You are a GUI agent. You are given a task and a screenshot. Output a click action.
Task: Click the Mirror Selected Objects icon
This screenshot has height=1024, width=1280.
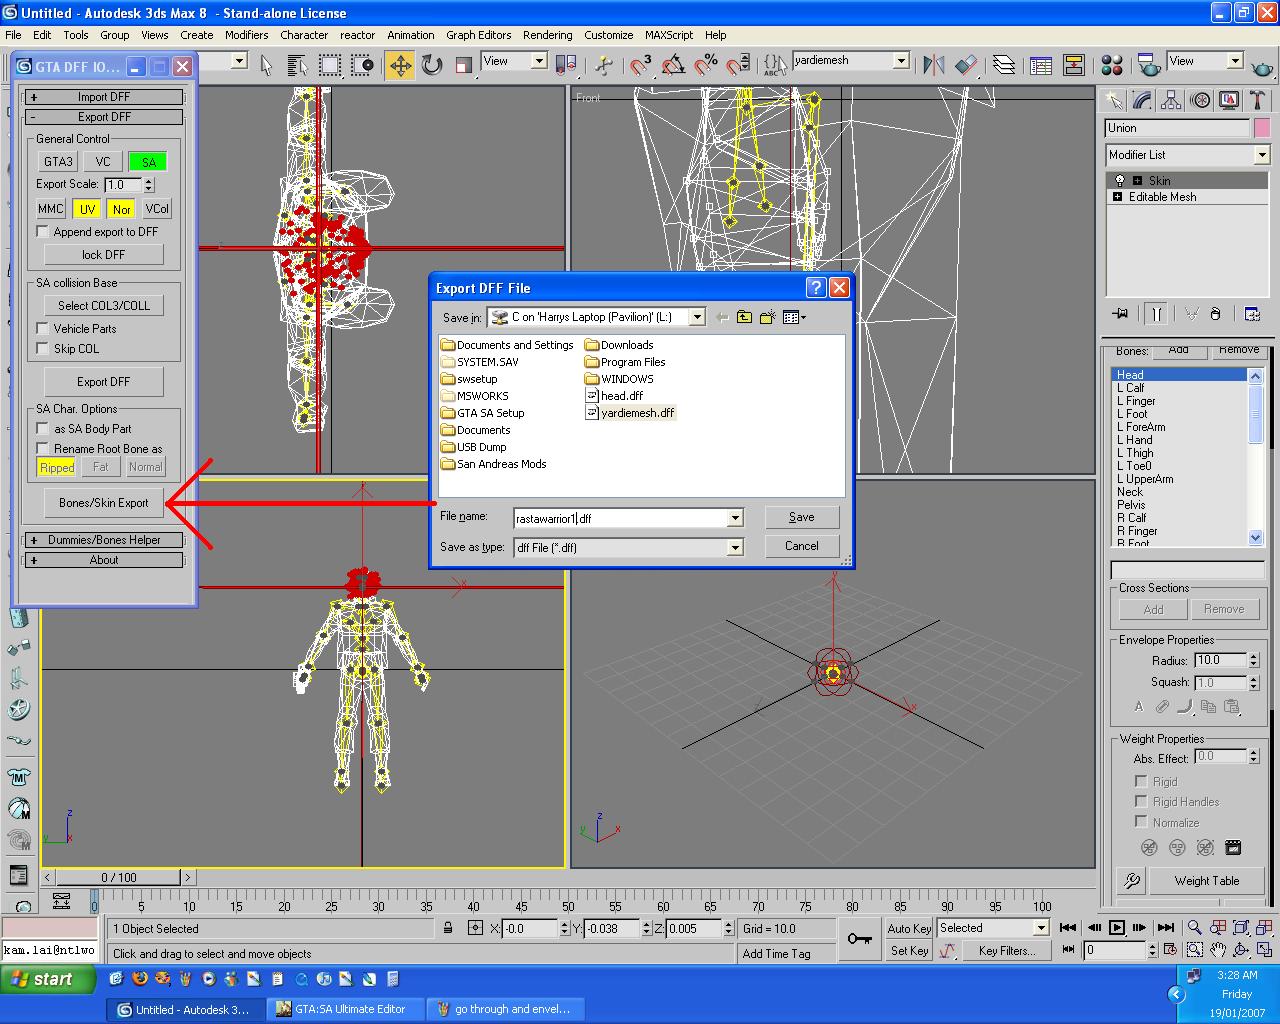coord(934,66)
